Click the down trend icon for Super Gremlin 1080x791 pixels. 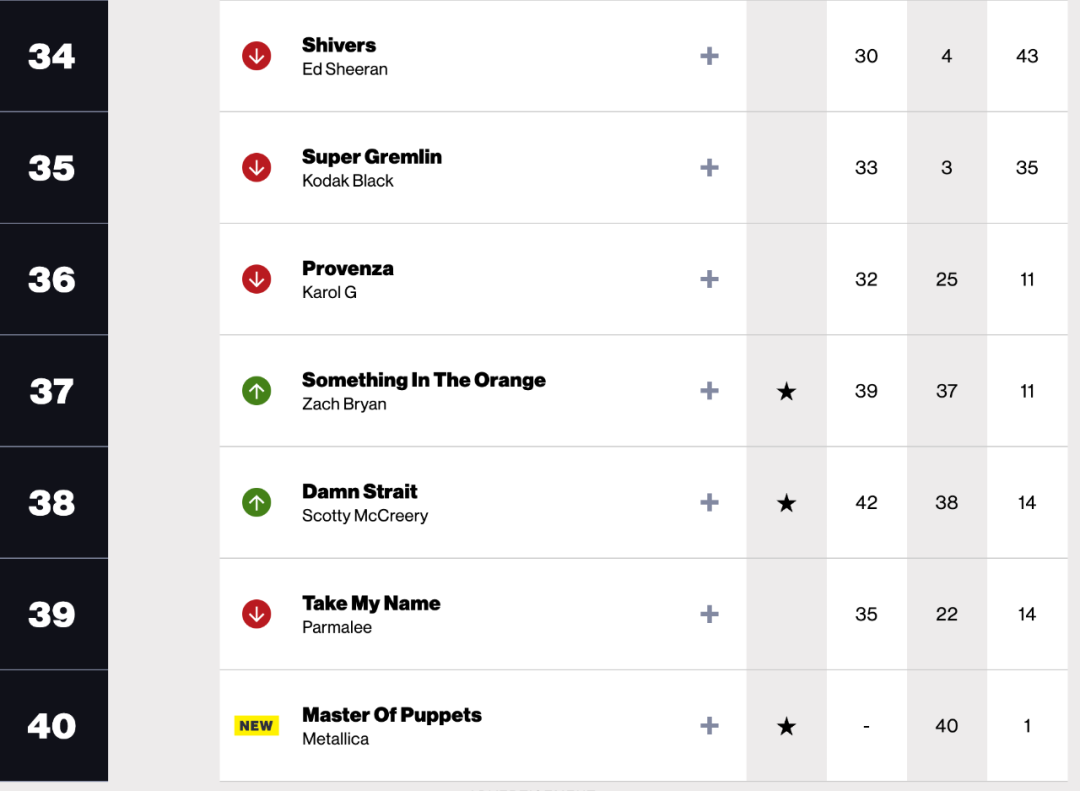click(x=257, y=168)
